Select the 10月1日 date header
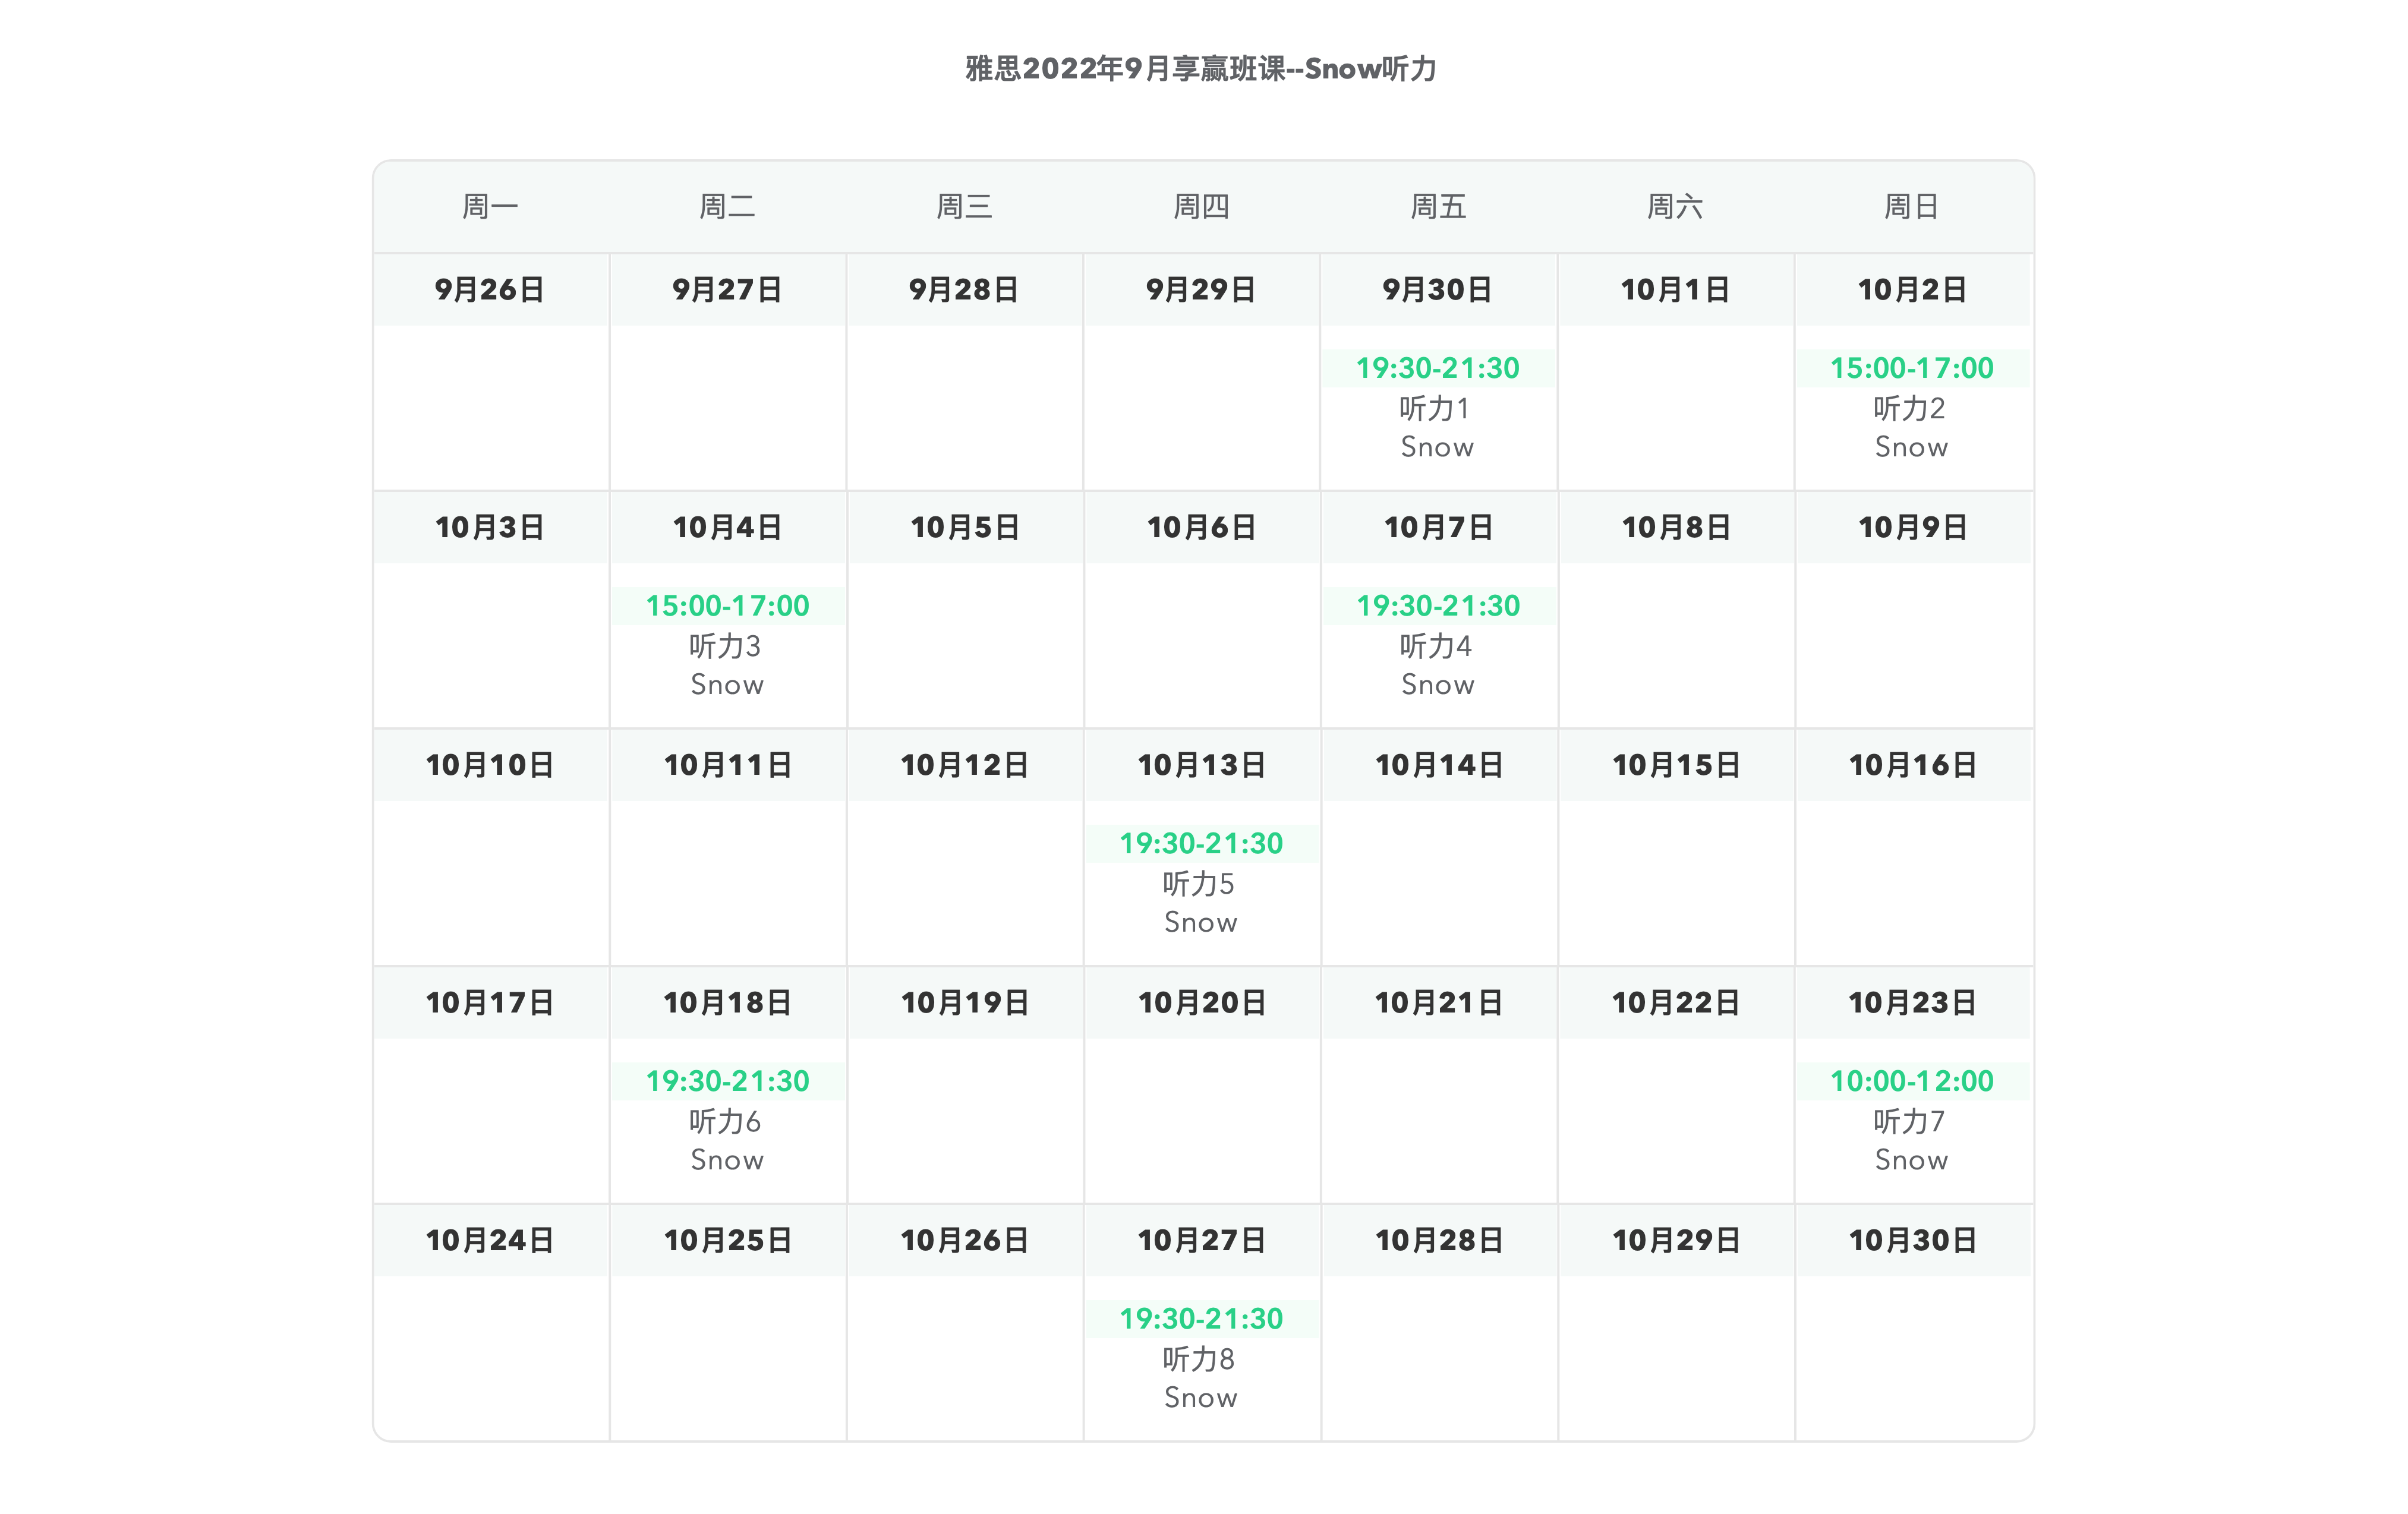Image resolution: width=2408 pixels, height=1514 pixels. pyautogui.click(x=1675, y=290)
